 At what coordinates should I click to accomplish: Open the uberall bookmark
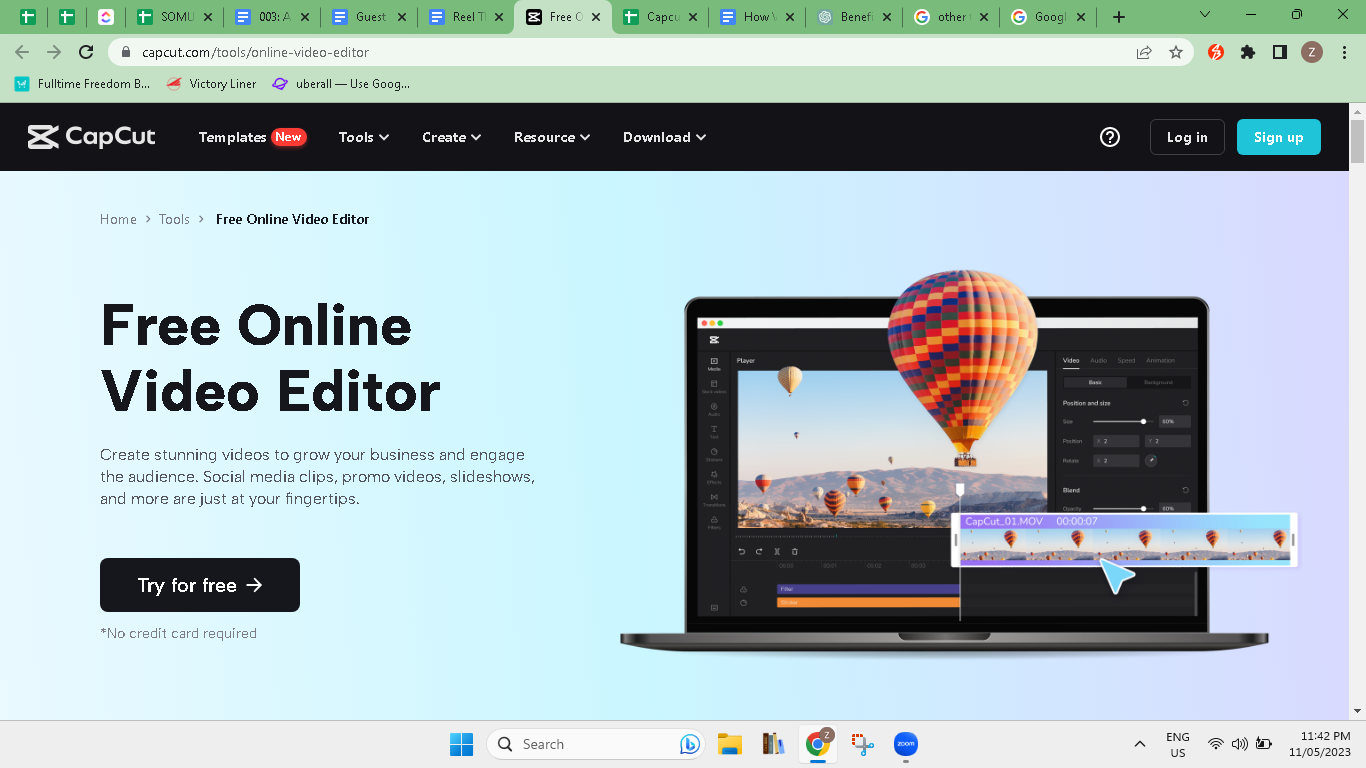(x=341, y=84)
